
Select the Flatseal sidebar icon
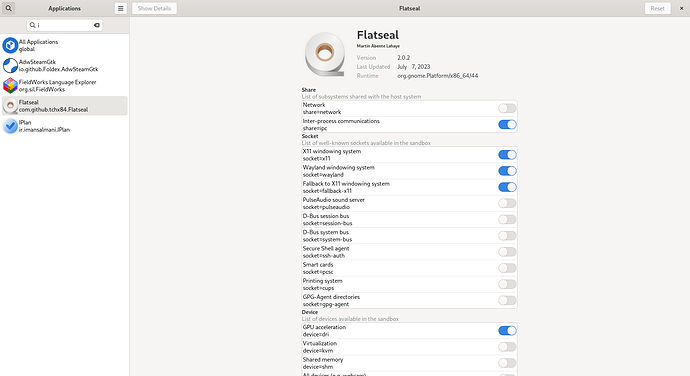tap(10, 106)
